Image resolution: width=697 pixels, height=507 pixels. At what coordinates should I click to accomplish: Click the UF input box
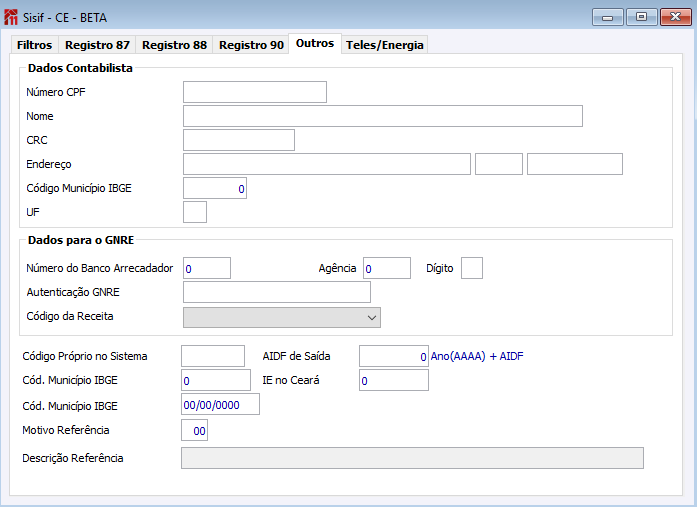pyautogui.click(x=195, y=212)
